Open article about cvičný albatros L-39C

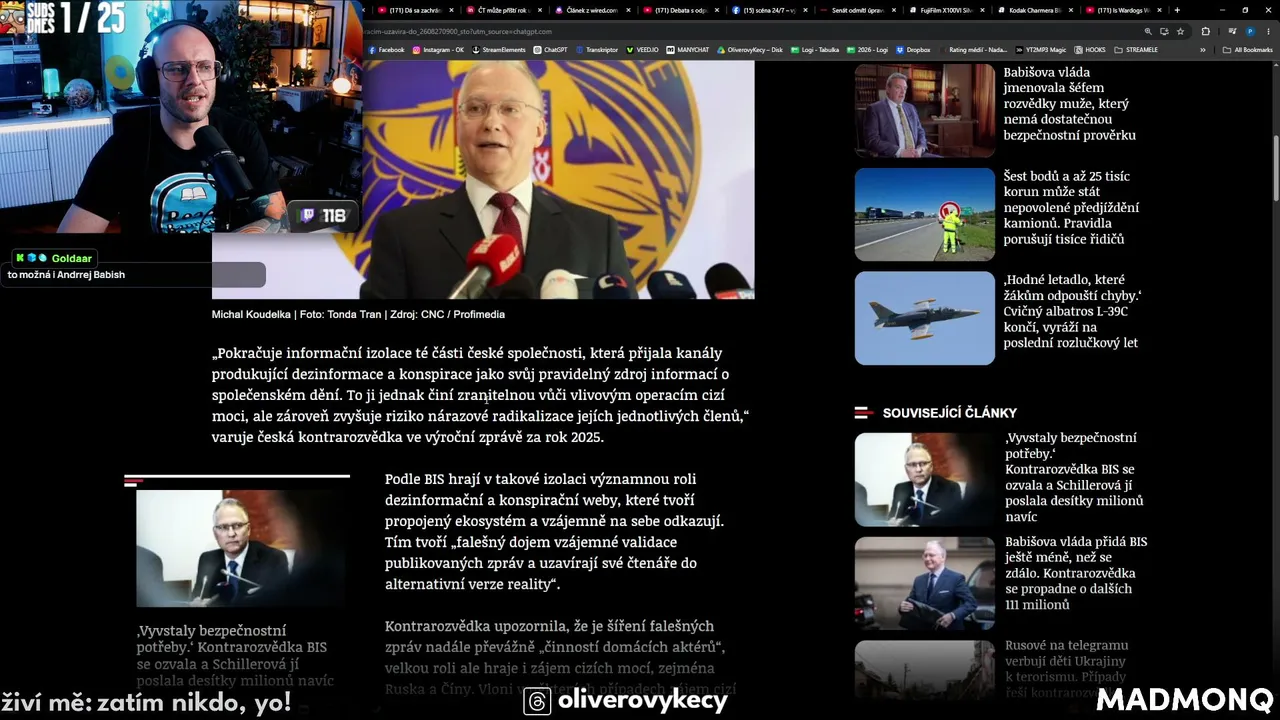(x=1072, y=311)
